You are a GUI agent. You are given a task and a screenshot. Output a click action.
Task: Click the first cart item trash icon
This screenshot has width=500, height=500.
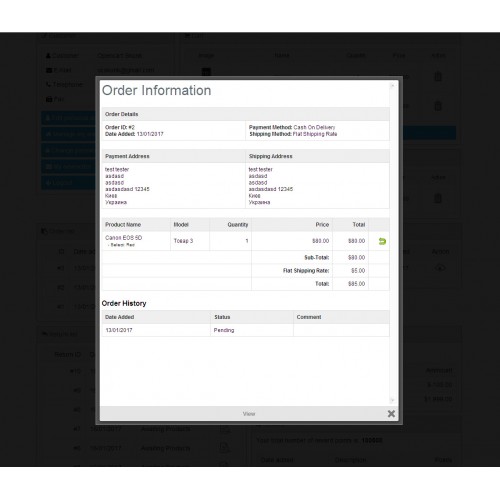point(438,76)
